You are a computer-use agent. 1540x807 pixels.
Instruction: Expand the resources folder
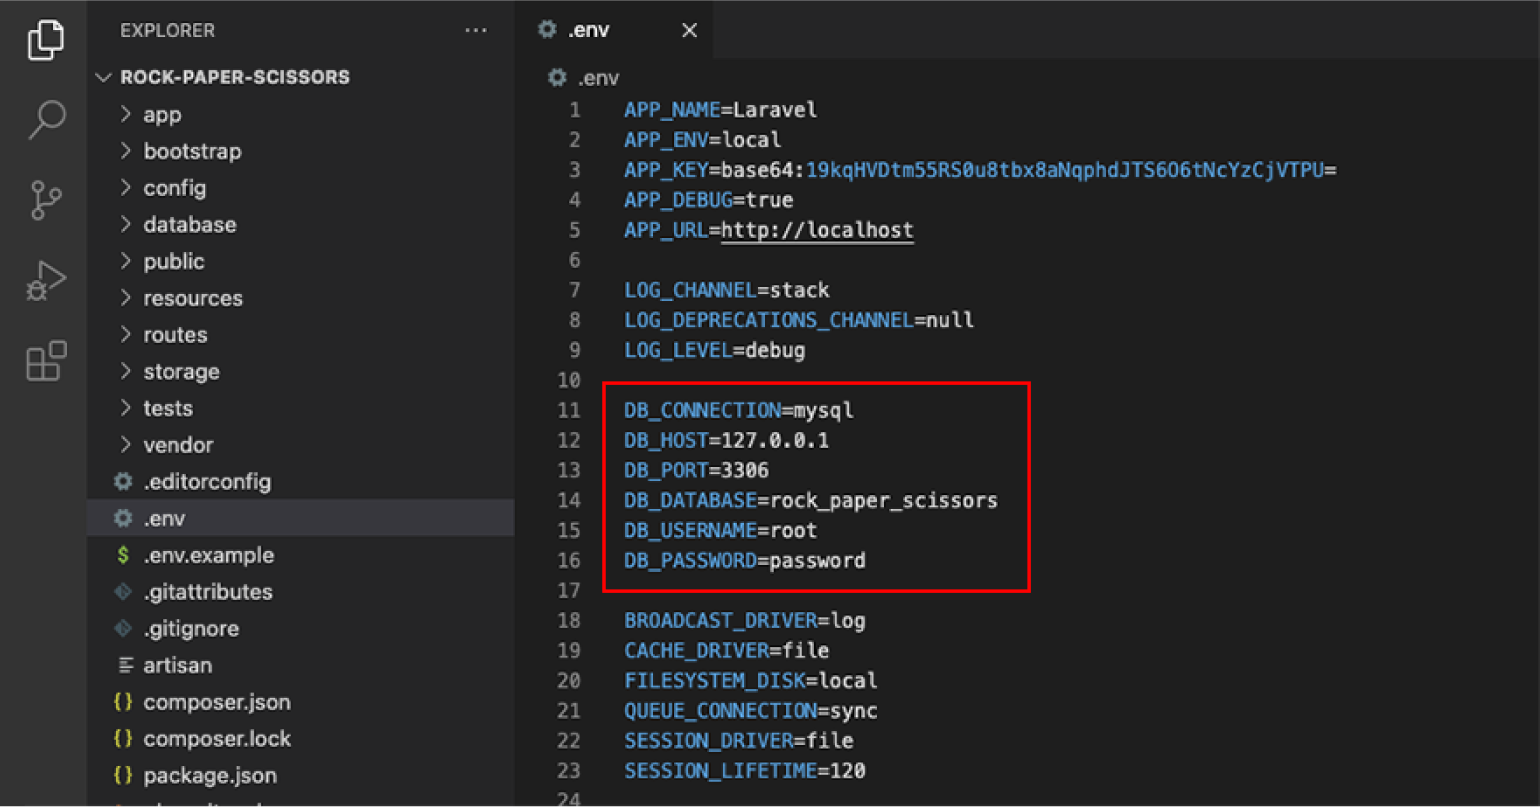(301, 298)
